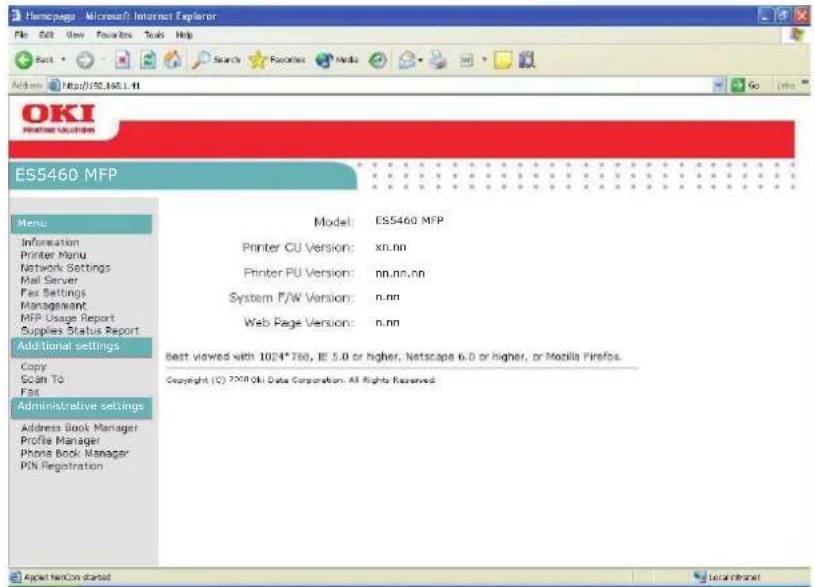Open the View menu
The width and height of the screenshot is (815, 587).
[x=75, y=35]
